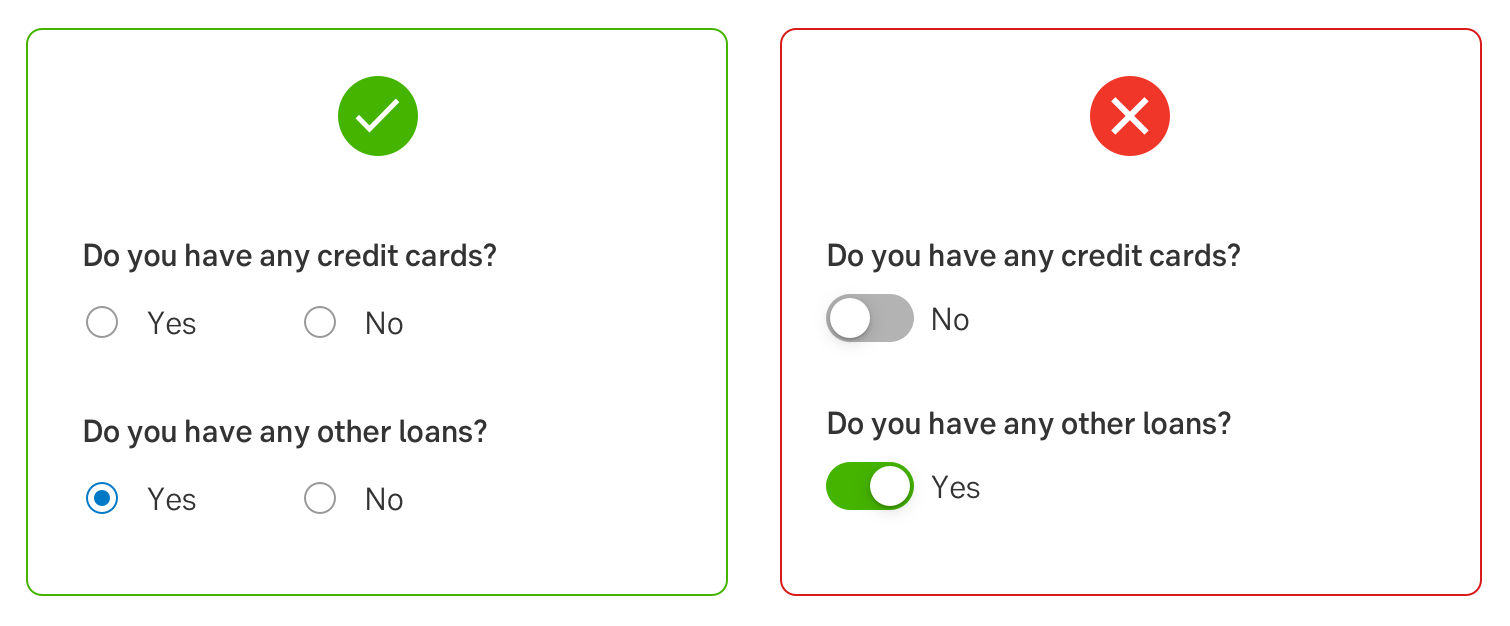Click 'Yes' text label in other loans radio group
The height and width of the screenshot is (626, 1510).
point(172,499)
